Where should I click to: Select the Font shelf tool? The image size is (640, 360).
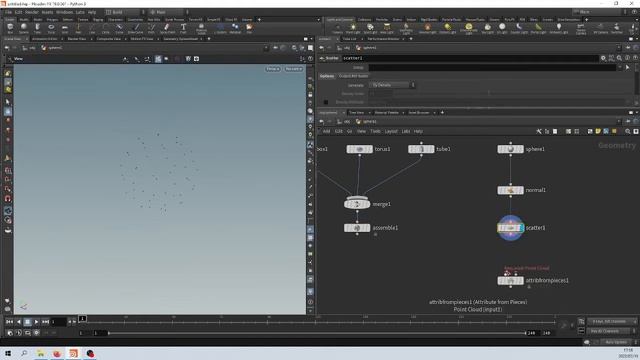click(x=183, y=28)
